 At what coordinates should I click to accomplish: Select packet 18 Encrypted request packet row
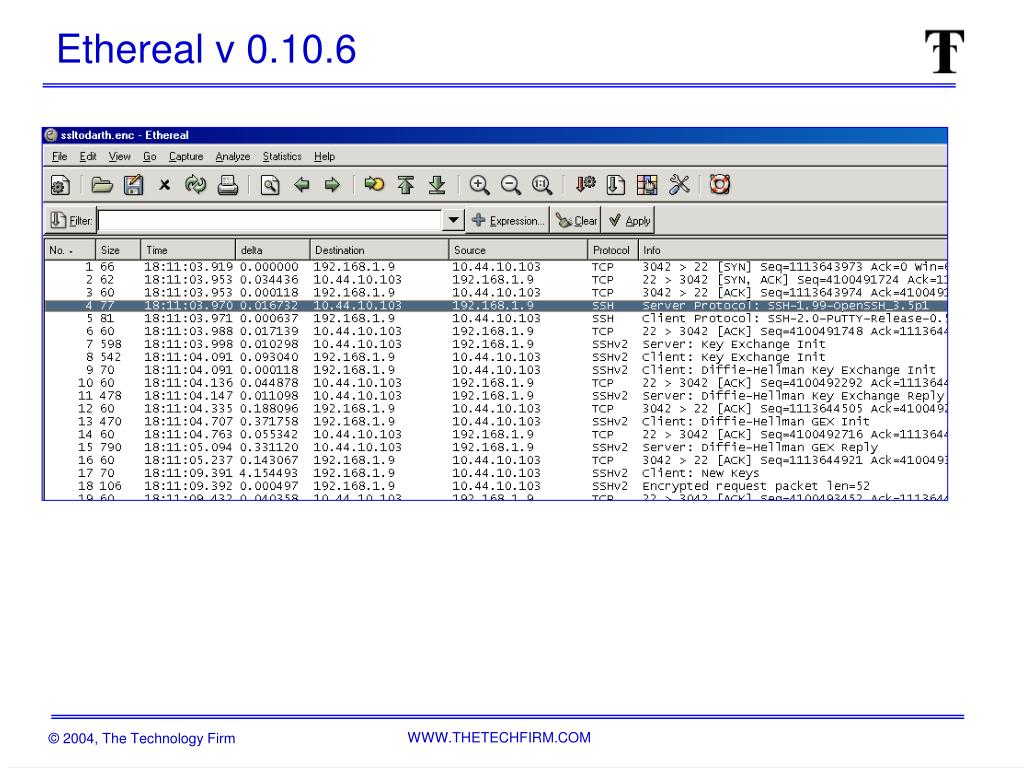click(496, 486)
